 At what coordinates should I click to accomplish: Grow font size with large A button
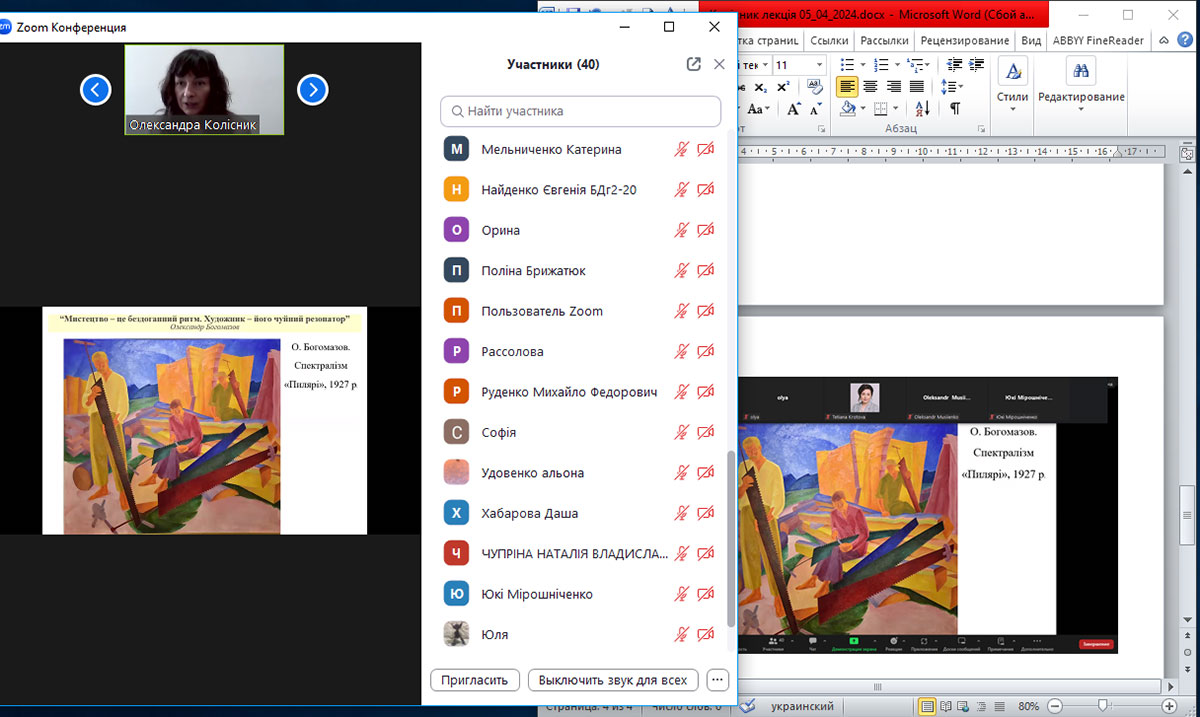click(793, 109)
